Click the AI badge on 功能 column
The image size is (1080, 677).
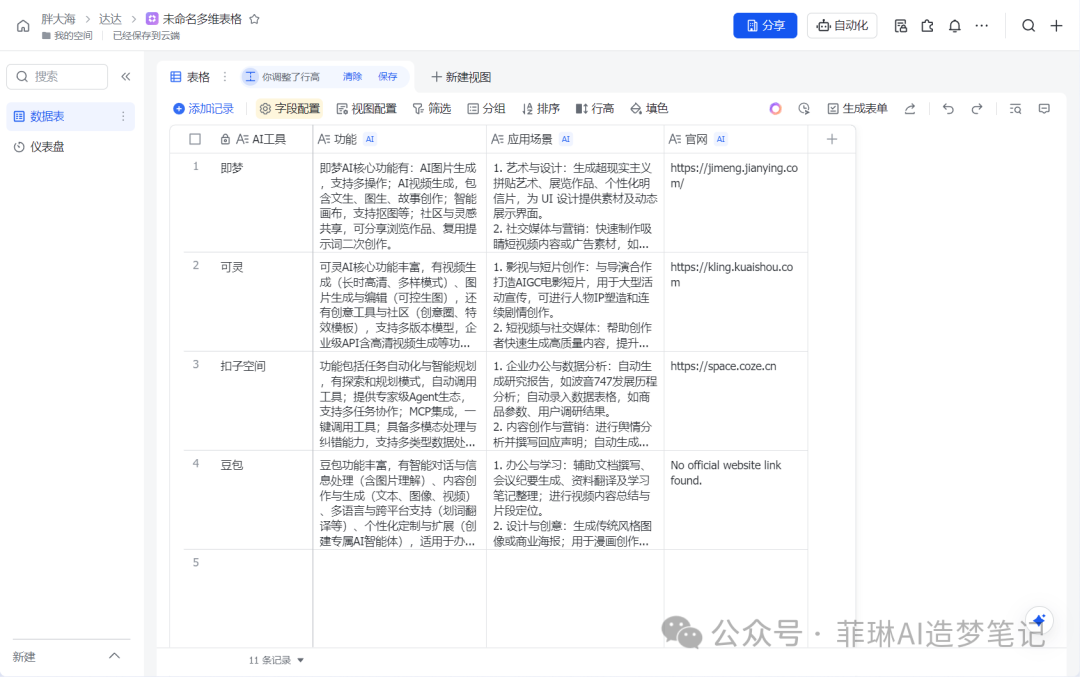tap(370, 139)
